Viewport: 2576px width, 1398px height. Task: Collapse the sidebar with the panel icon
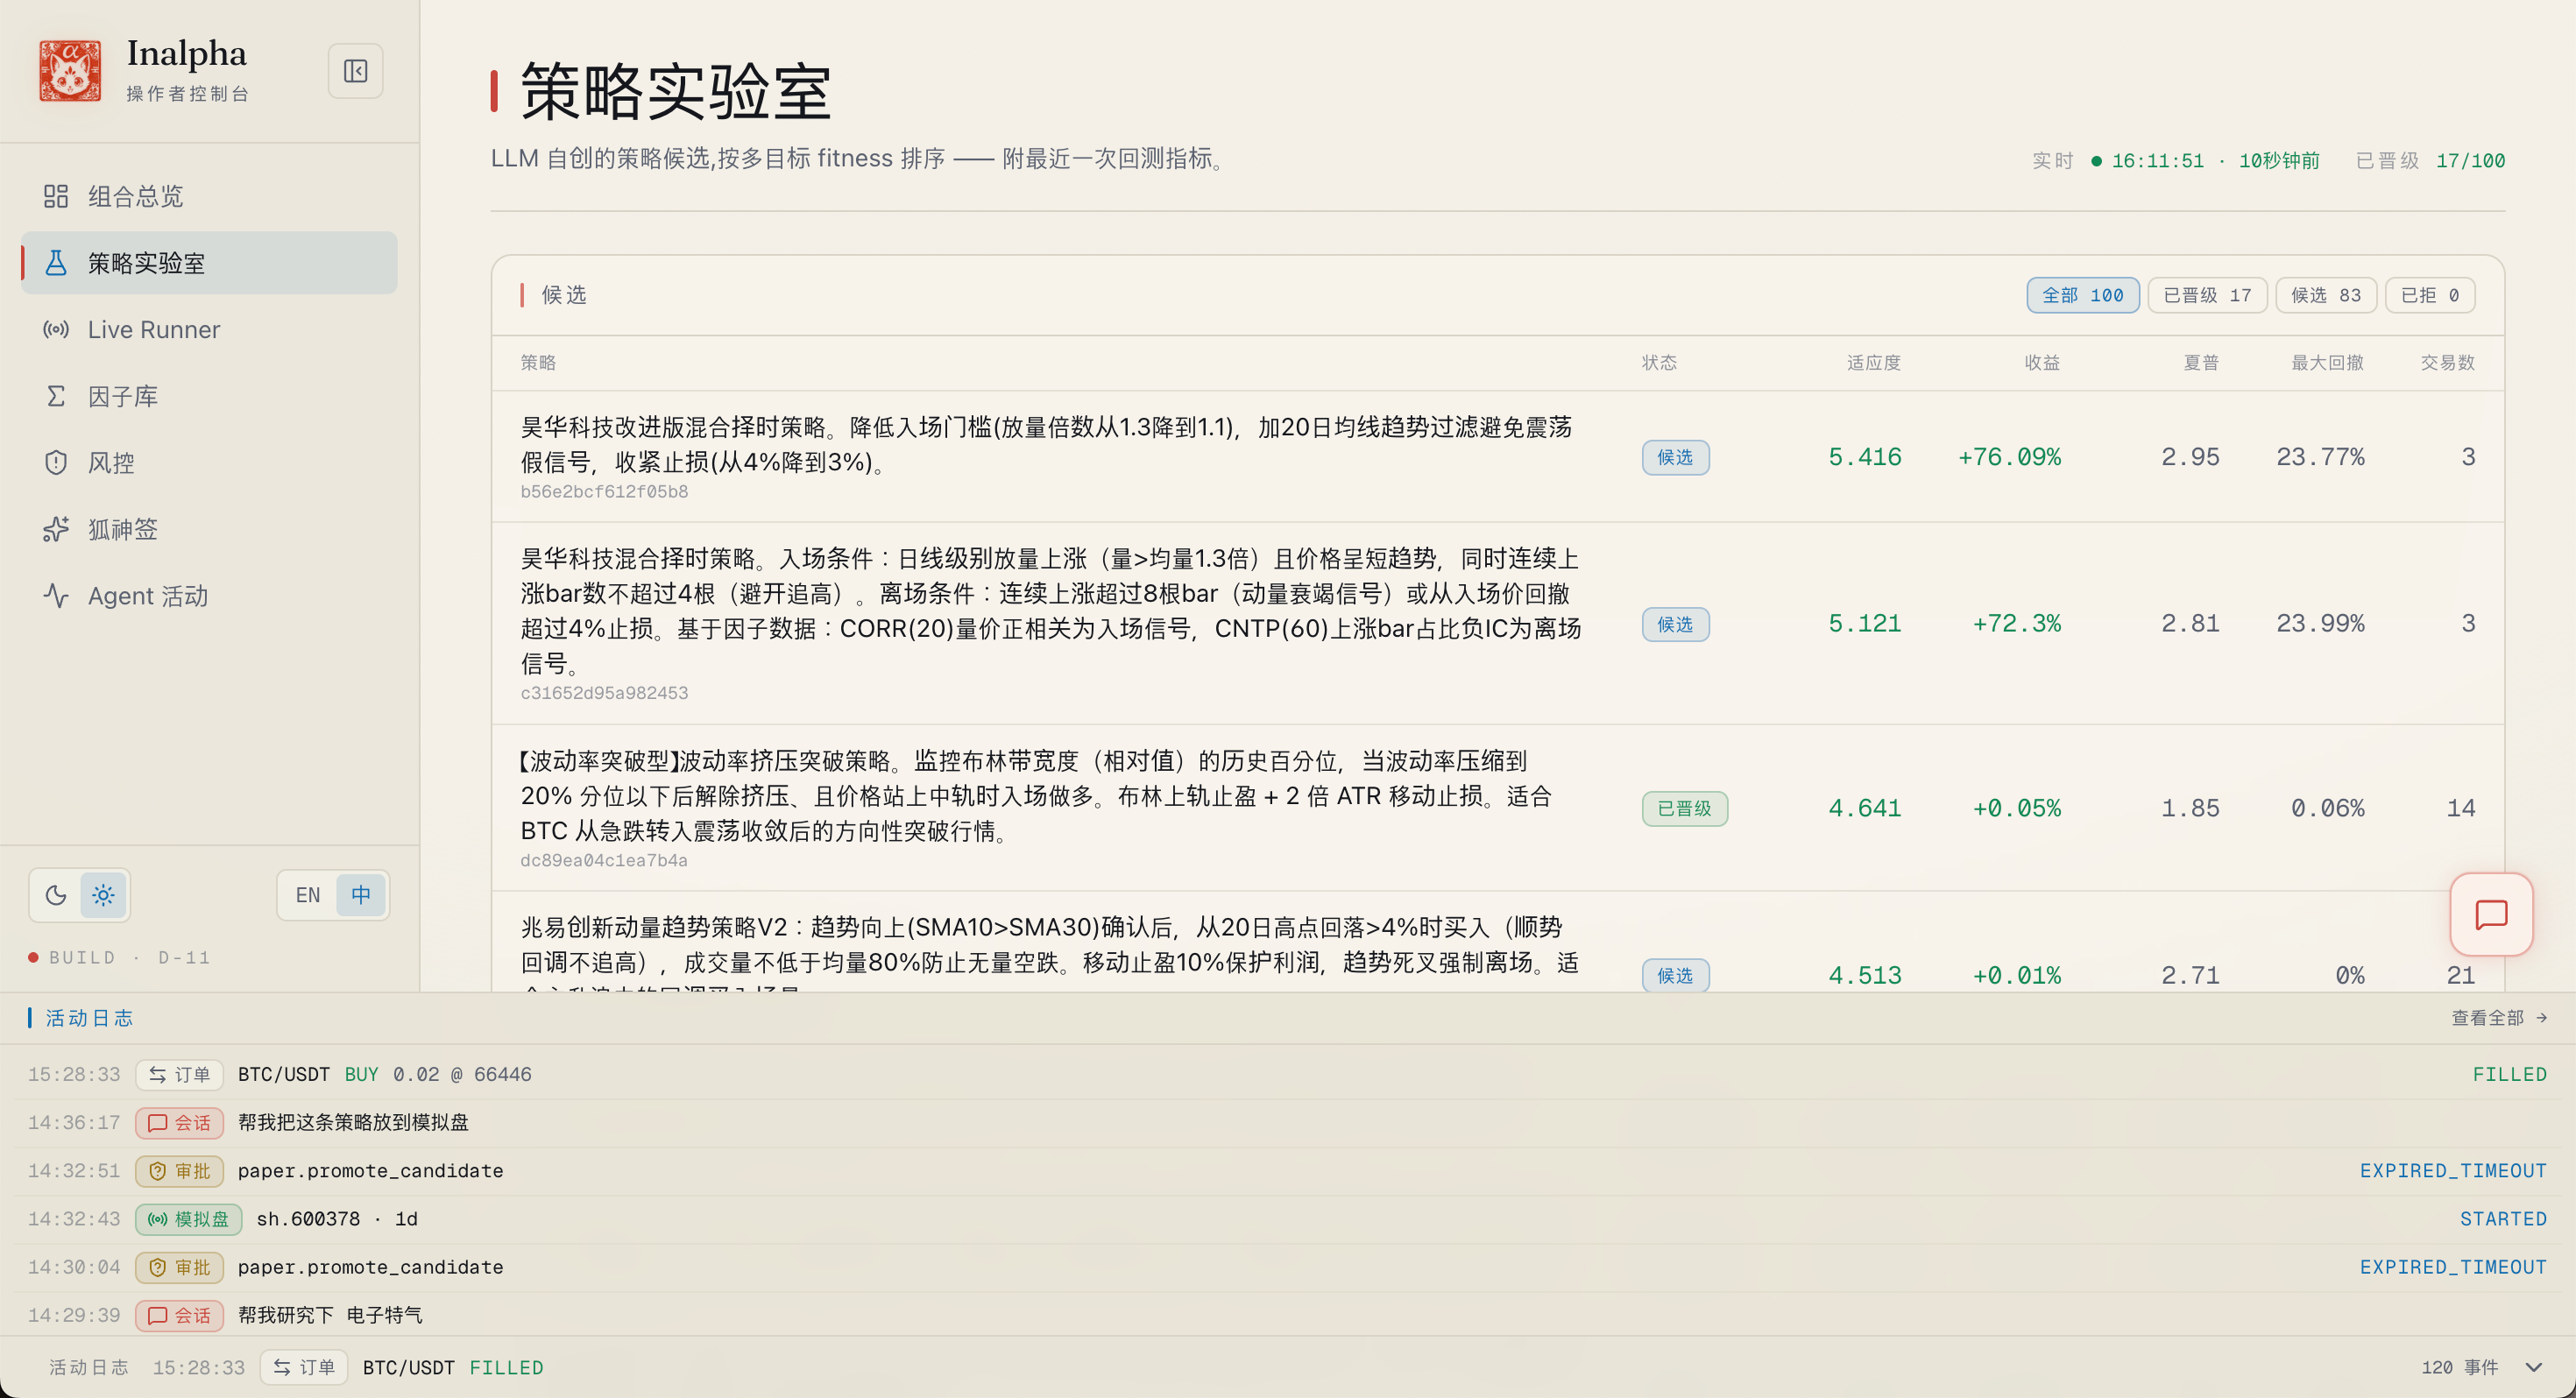355,71
